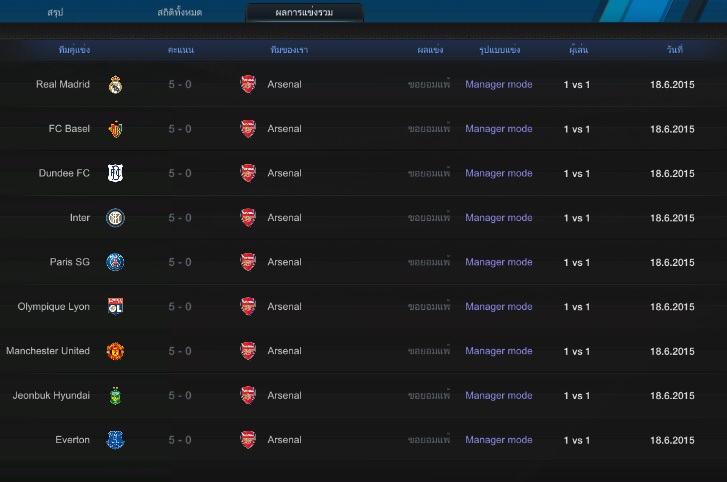Select the Paris SG 5 - 0 score
The image size is (727, 482).
pyautogui.click(x=180, y=262)
